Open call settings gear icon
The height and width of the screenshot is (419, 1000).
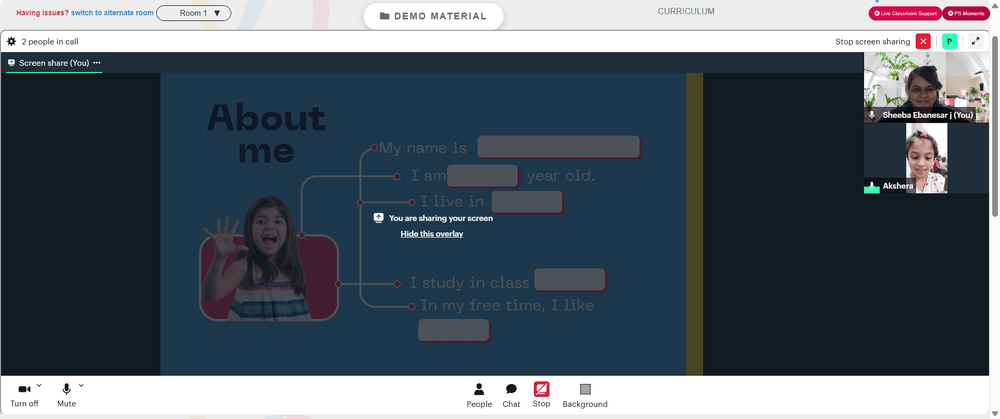pyautogui.click(x=11, y=41)
